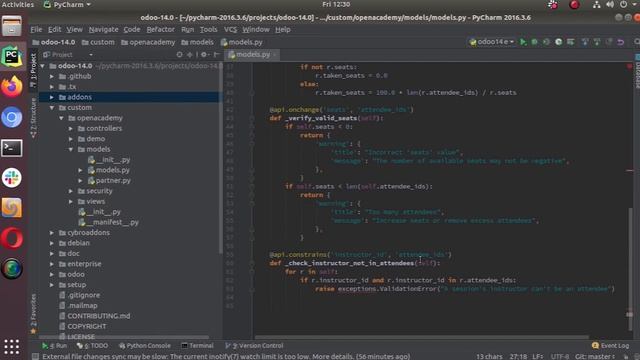Toggle the Run tool window
The width and height of the screenshot is (640, 360).
click(55, 346)
